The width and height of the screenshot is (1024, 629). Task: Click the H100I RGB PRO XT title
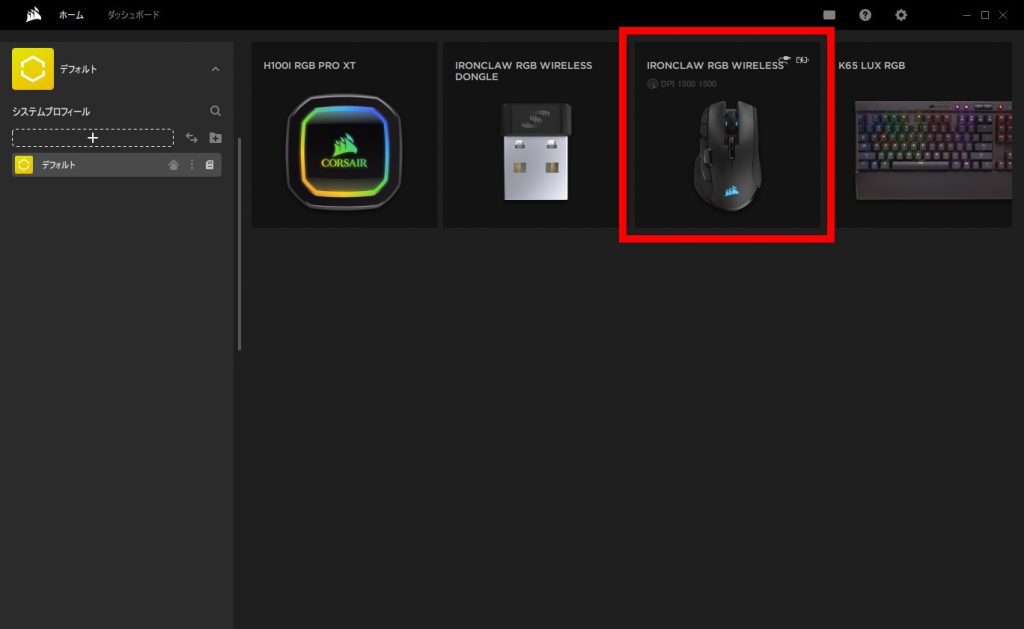point(310,65)
